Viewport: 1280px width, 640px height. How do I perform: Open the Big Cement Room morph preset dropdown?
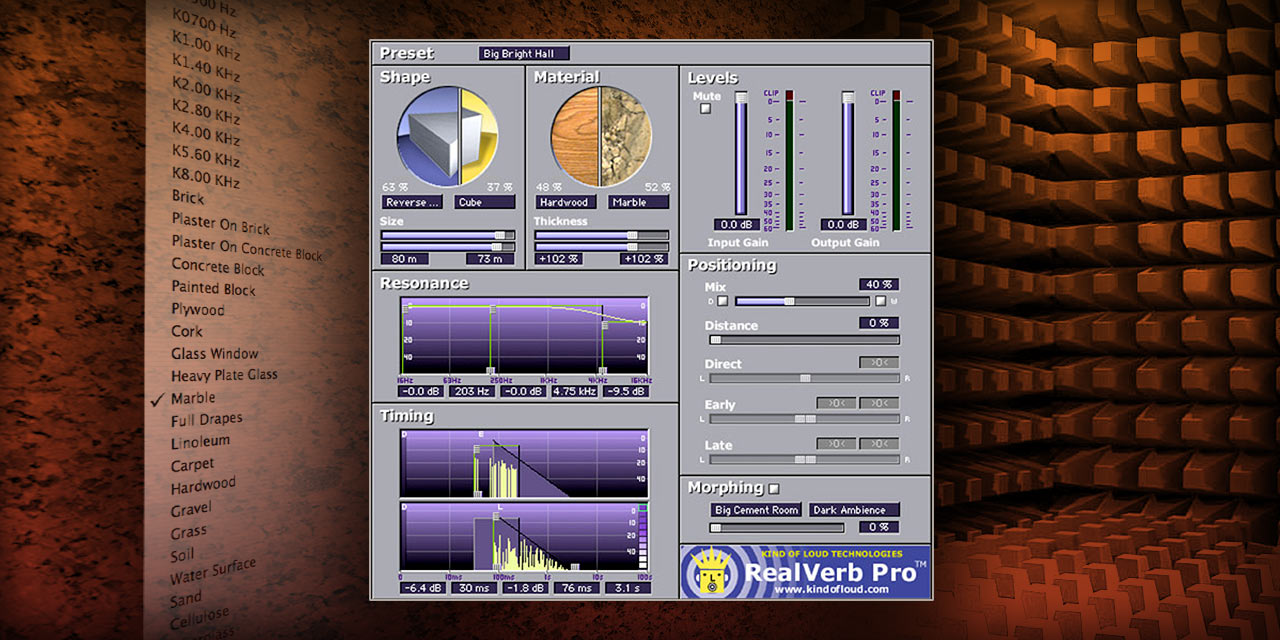tap(756, 510)
